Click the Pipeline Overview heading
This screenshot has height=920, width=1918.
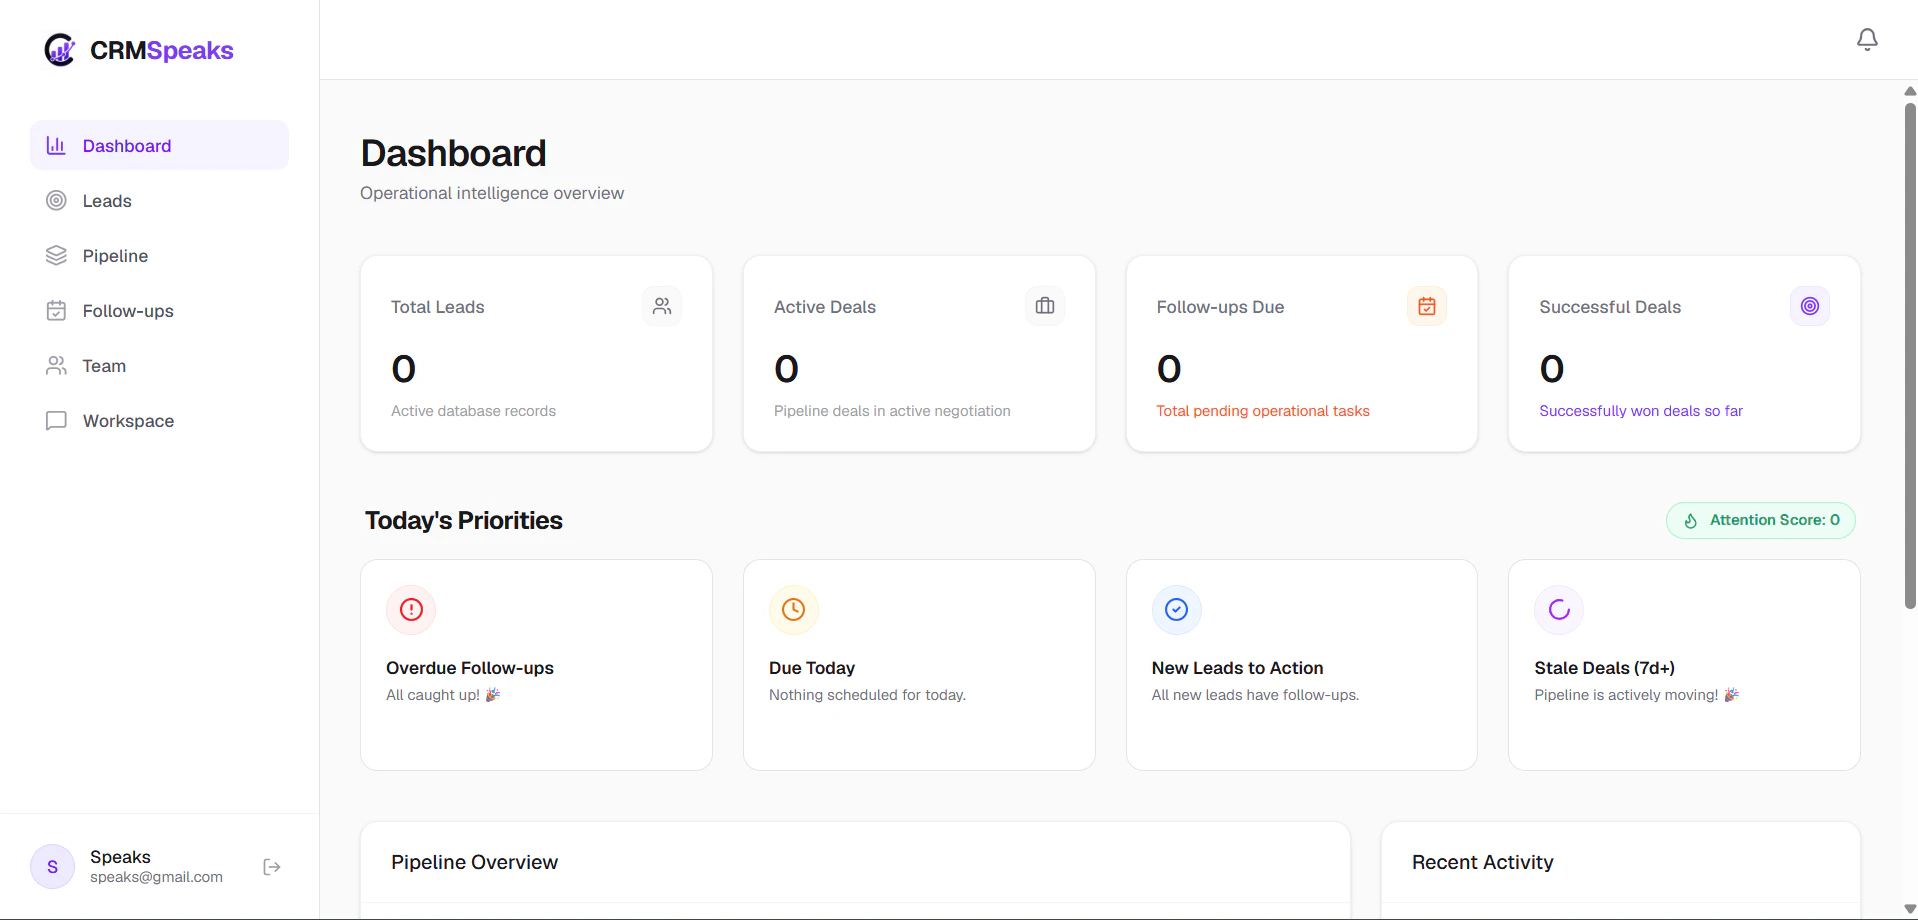474,862
